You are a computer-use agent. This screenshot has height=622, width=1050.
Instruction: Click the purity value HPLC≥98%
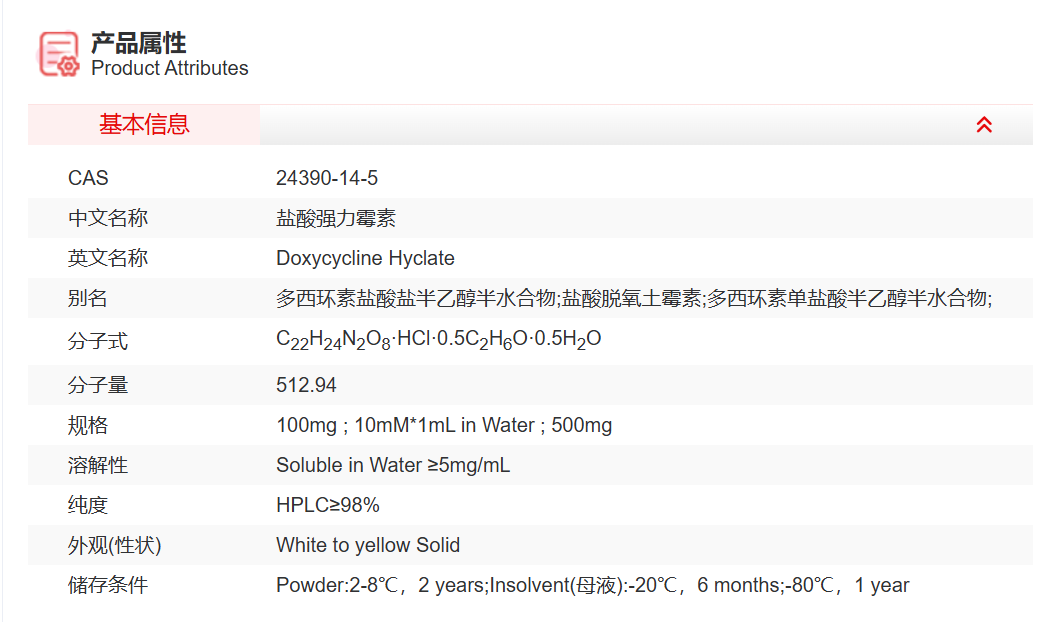point(328,505)
